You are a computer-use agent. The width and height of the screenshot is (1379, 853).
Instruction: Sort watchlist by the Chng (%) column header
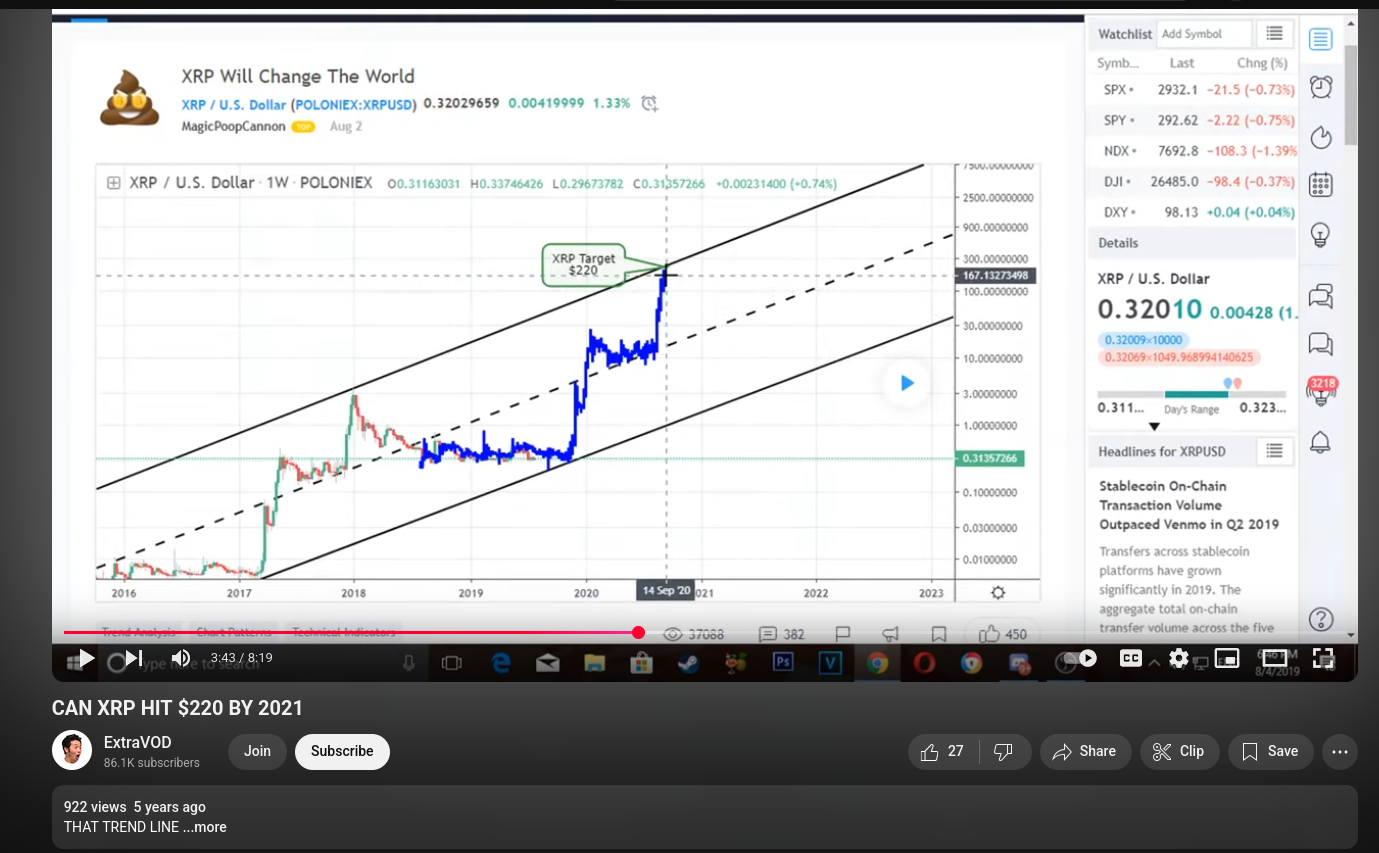coord(1262,63)
